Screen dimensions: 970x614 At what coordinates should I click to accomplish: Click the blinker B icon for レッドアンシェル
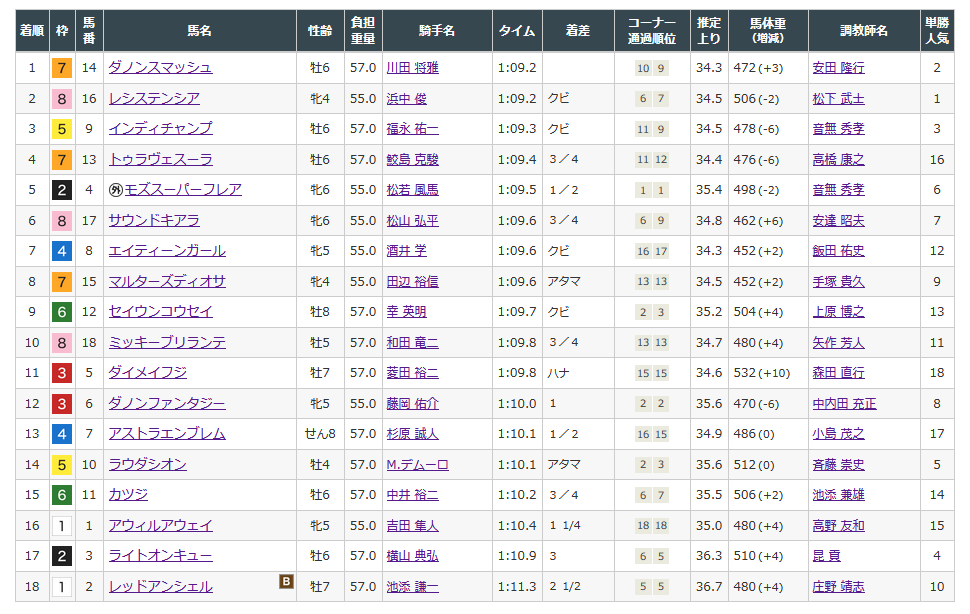click(x=286, y=581)
